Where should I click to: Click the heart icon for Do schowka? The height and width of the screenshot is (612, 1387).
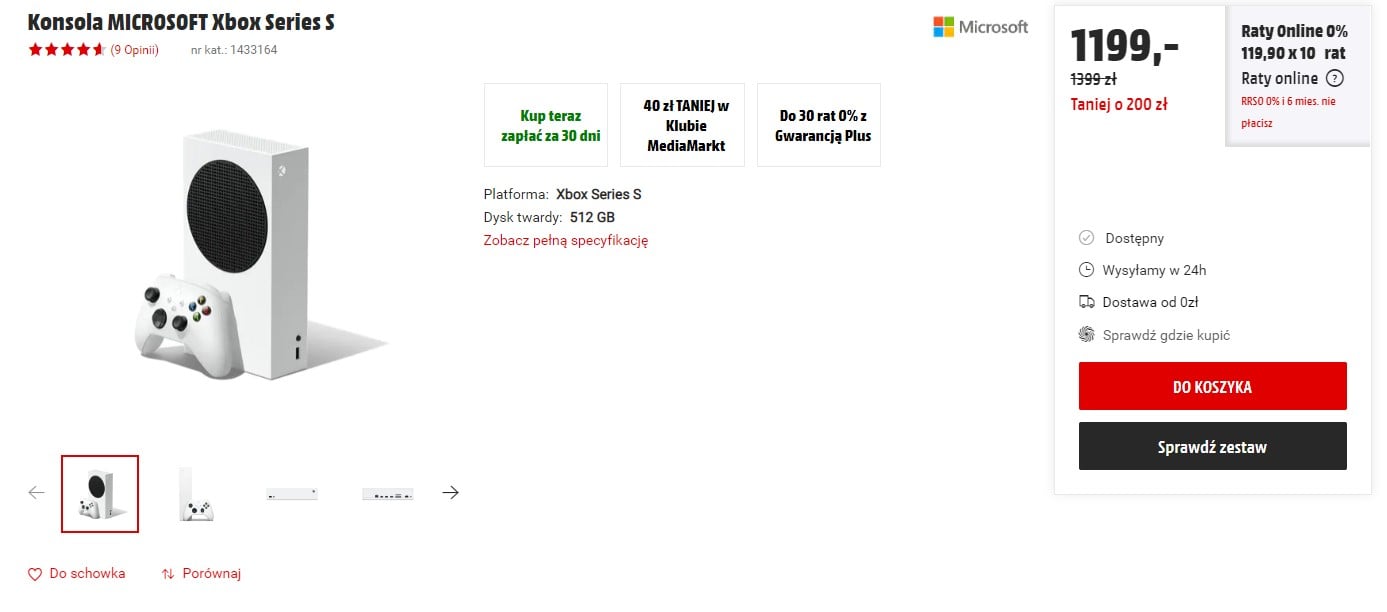[x=35, y=574]
